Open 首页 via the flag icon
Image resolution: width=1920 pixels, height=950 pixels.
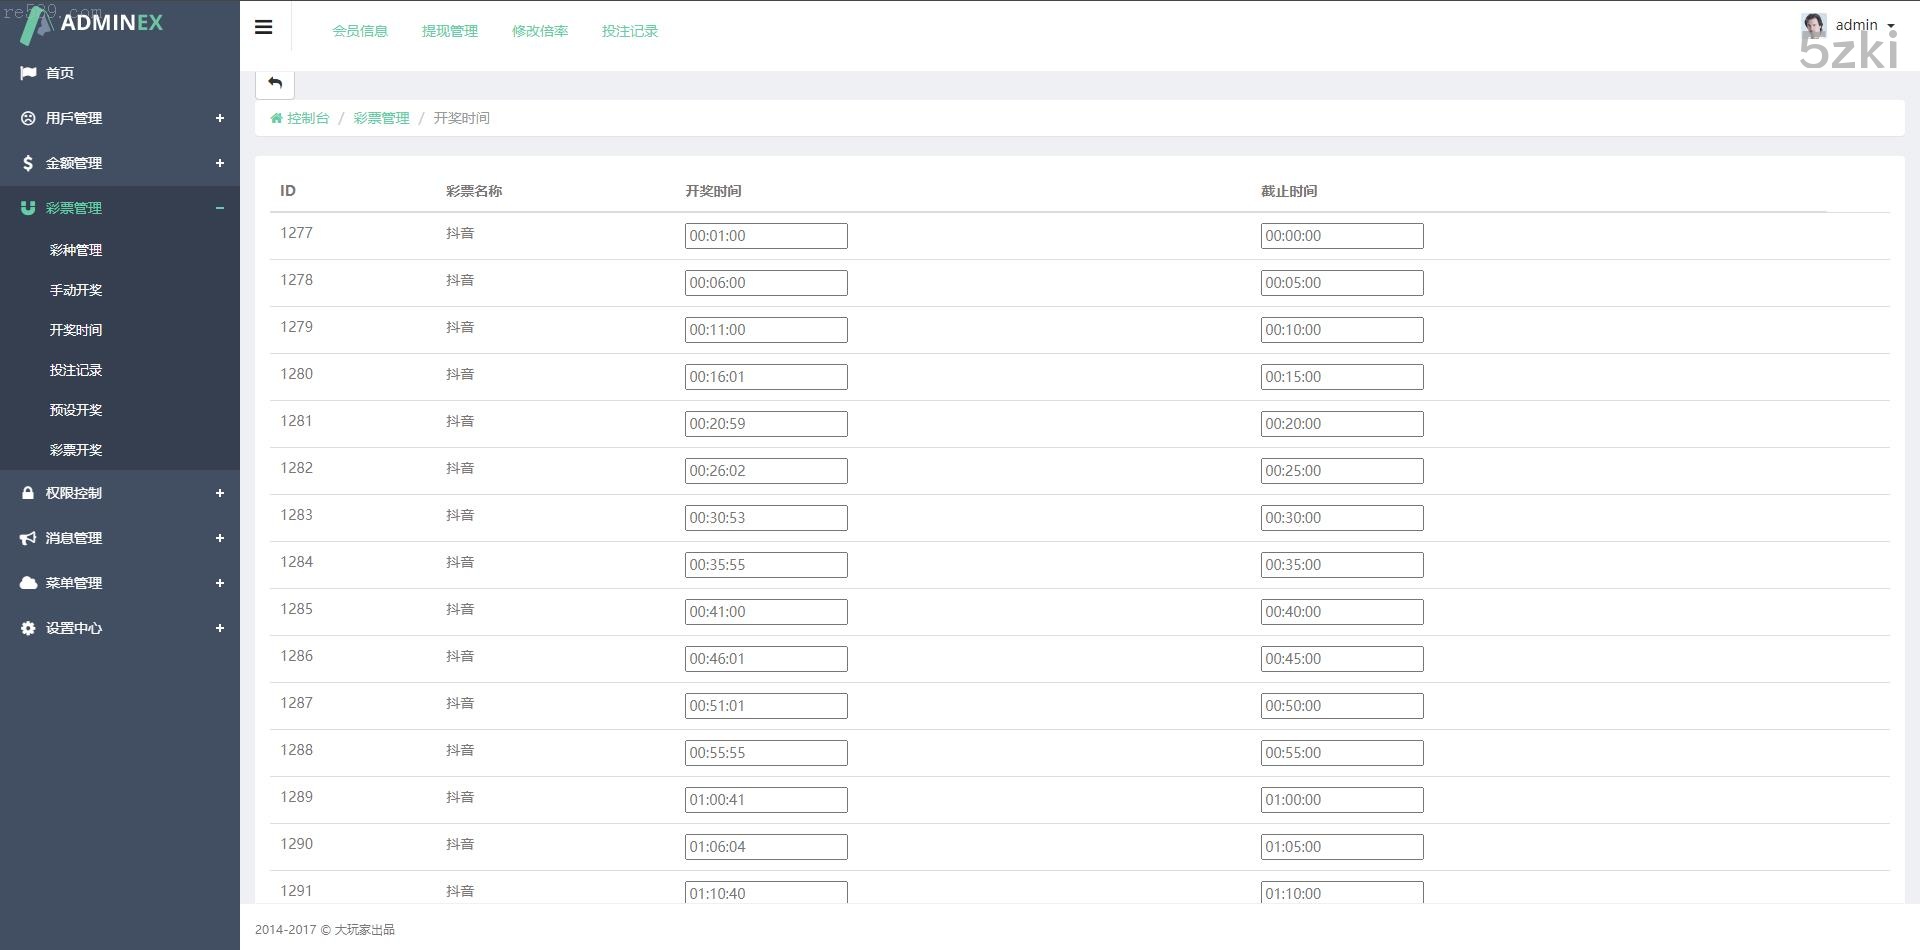click(28, 73)
